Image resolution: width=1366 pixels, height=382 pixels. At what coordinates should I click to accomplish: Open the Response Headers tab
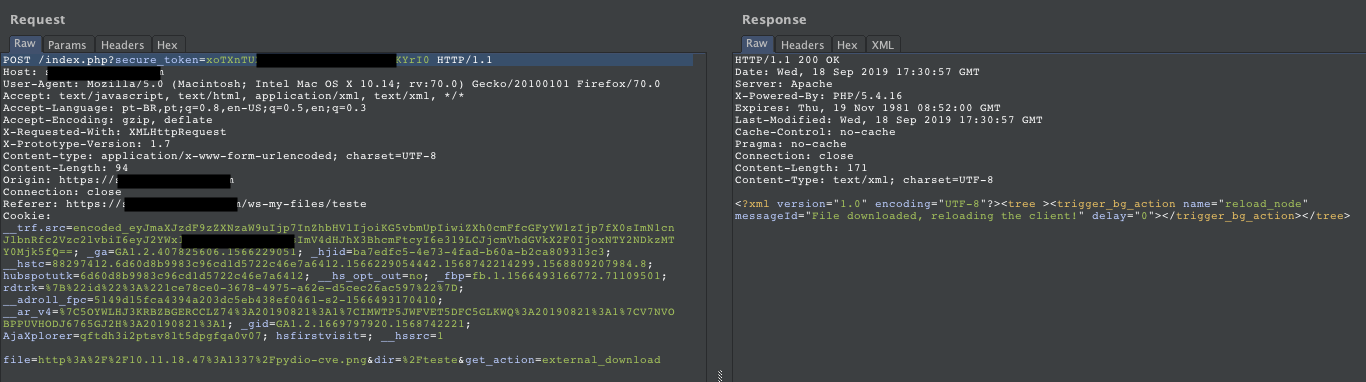click(803, 45)
